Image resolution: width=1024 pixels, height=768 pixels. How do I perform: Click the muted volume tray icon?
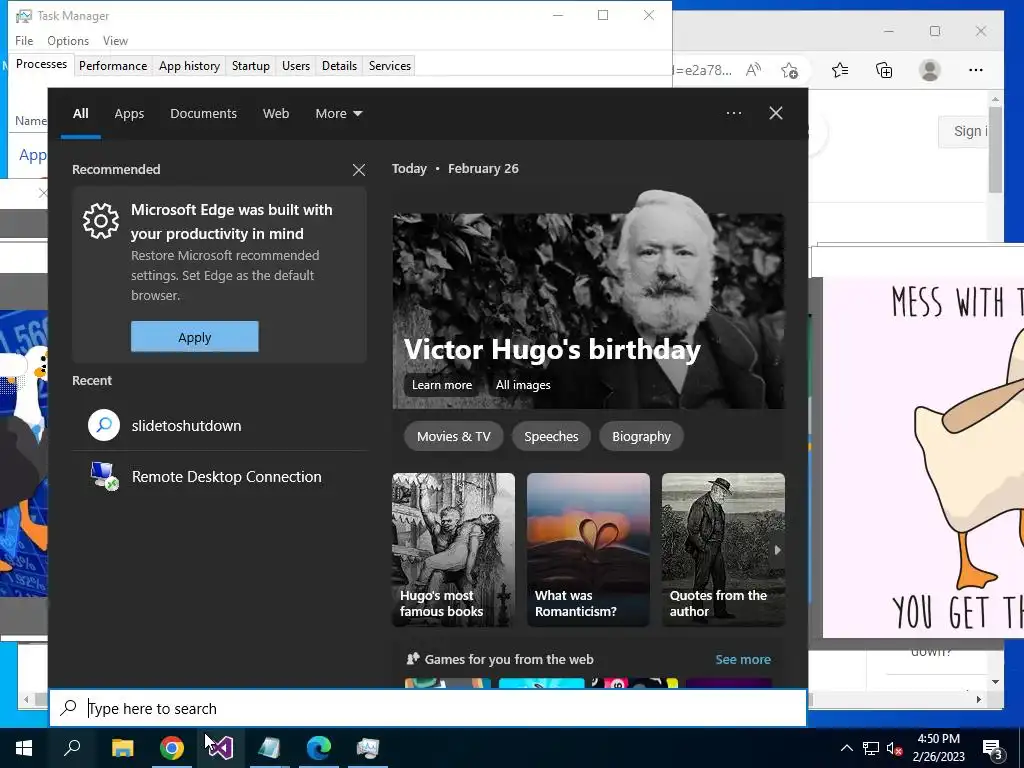pos(894,748)
